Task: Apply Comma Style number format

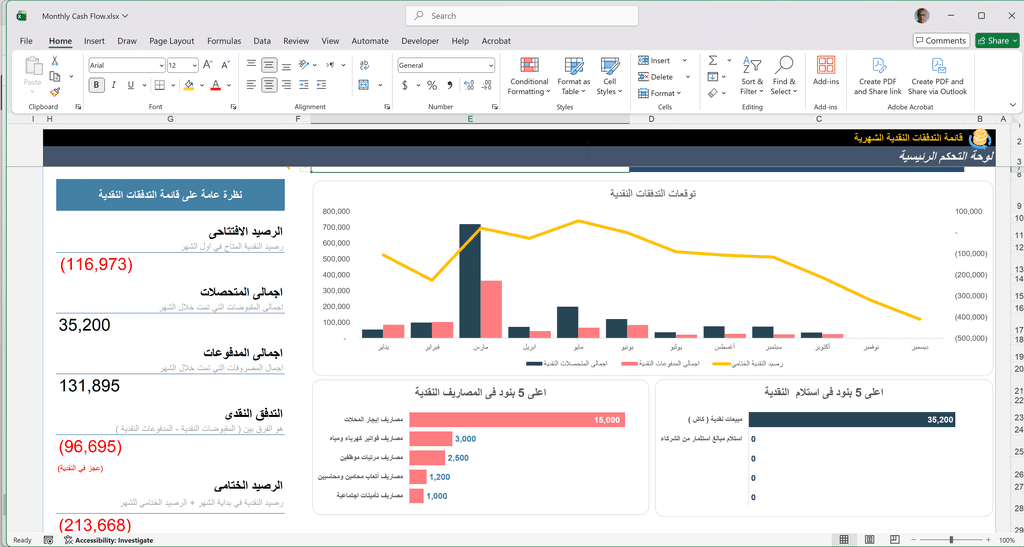Action: click(x=449, y=85)
